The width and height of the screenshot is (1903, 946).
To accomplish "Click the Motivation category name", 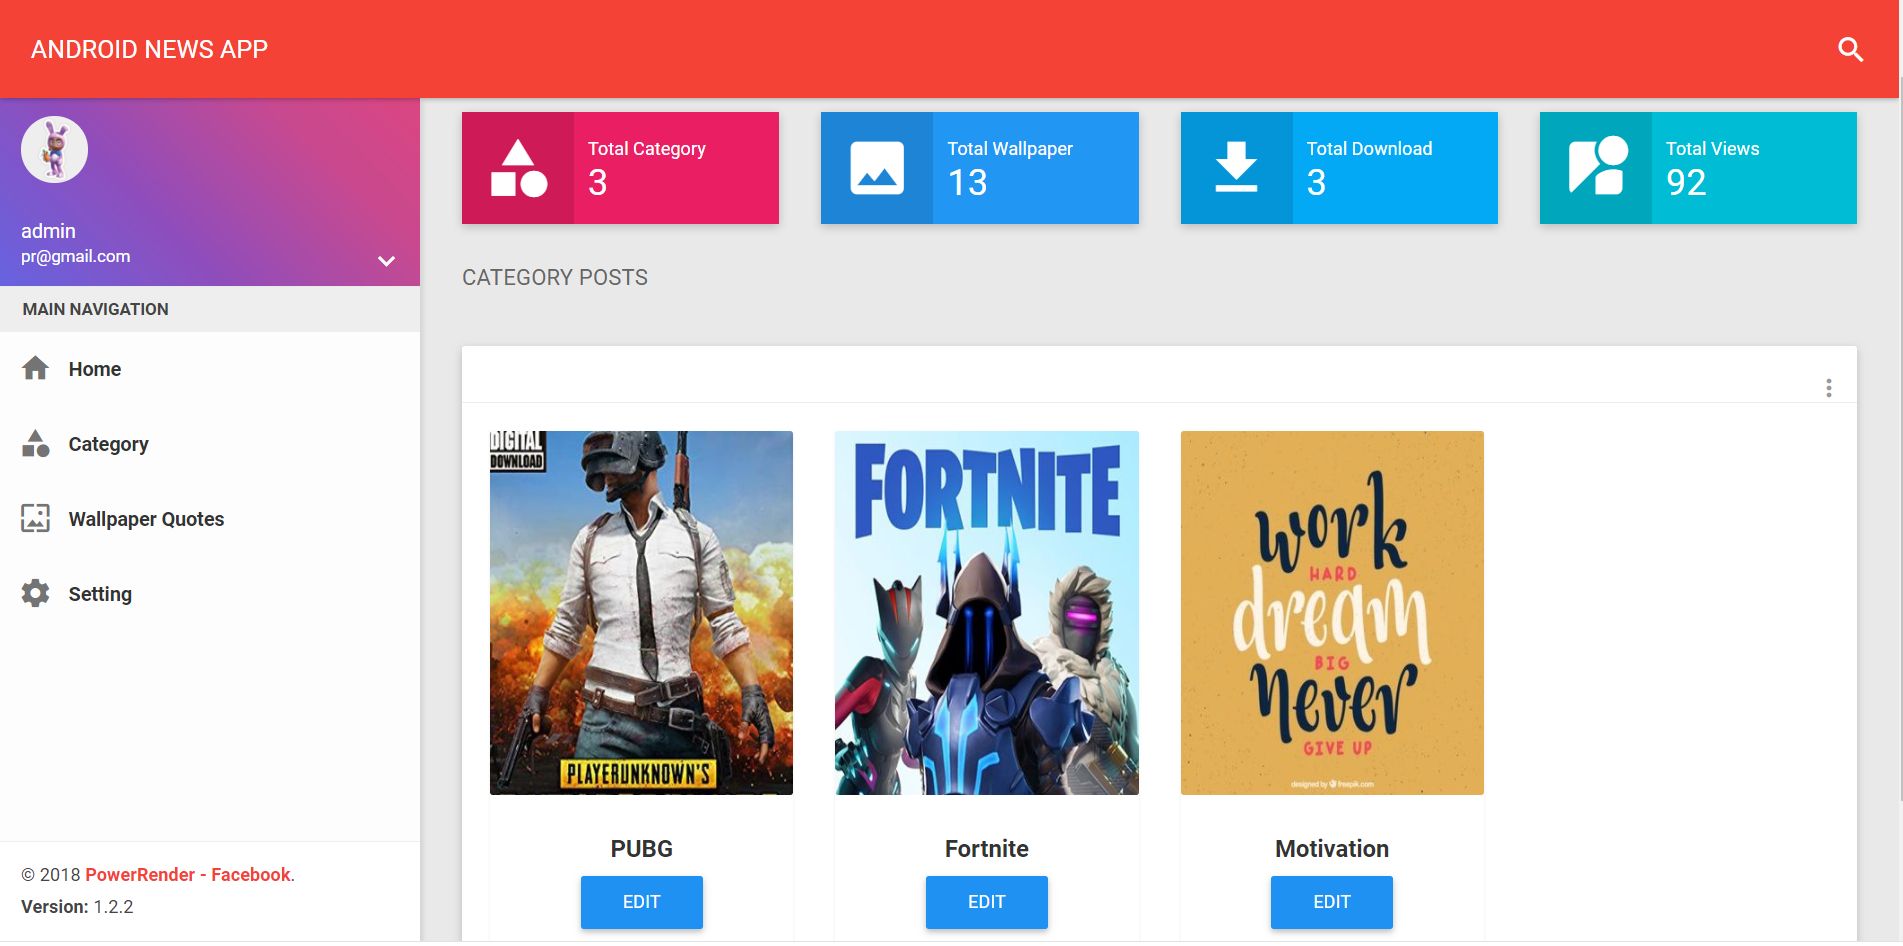I will (1332, 849).
